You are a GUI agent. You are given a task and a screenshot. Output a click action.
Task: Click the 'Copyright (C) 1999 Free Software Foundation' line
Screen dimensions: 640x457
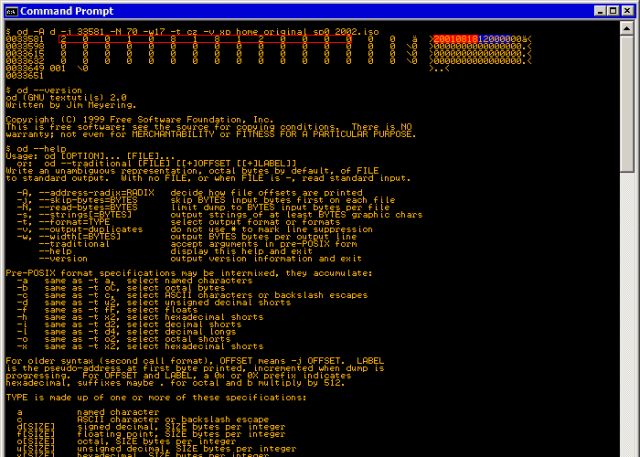coord(140,120)
